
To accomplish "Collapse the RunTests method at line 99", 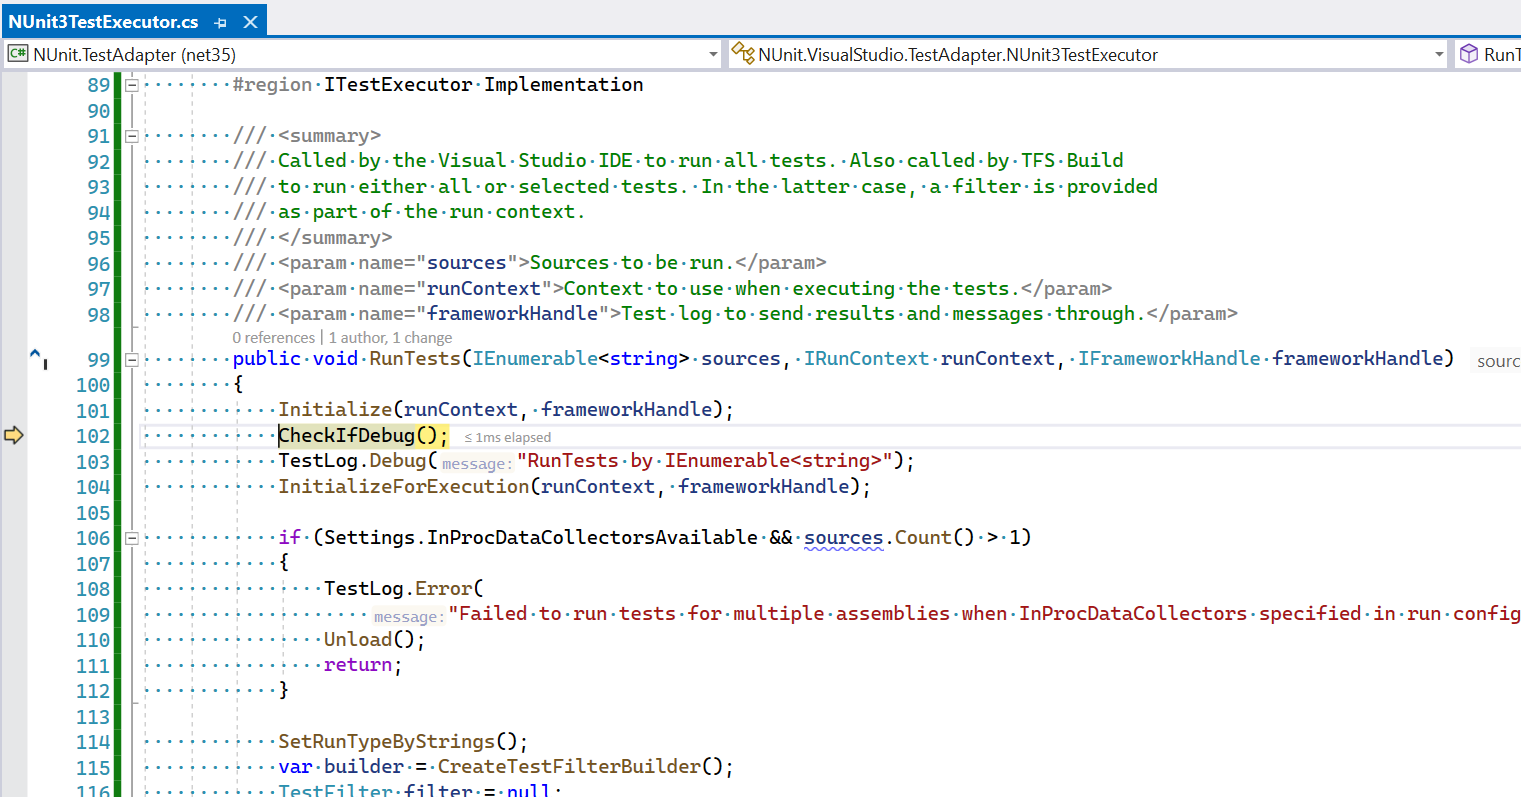I will click(131, 359).
